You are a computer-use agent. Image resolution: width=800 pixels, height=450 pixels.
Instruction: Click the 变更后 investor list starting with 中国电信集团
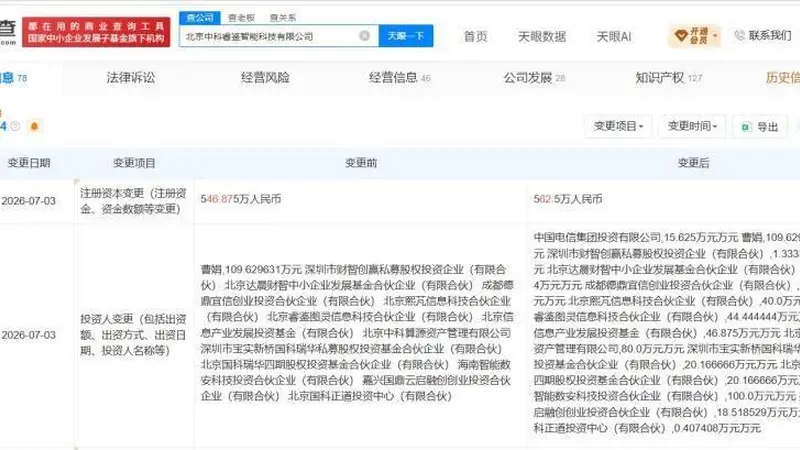click(666, 333)
